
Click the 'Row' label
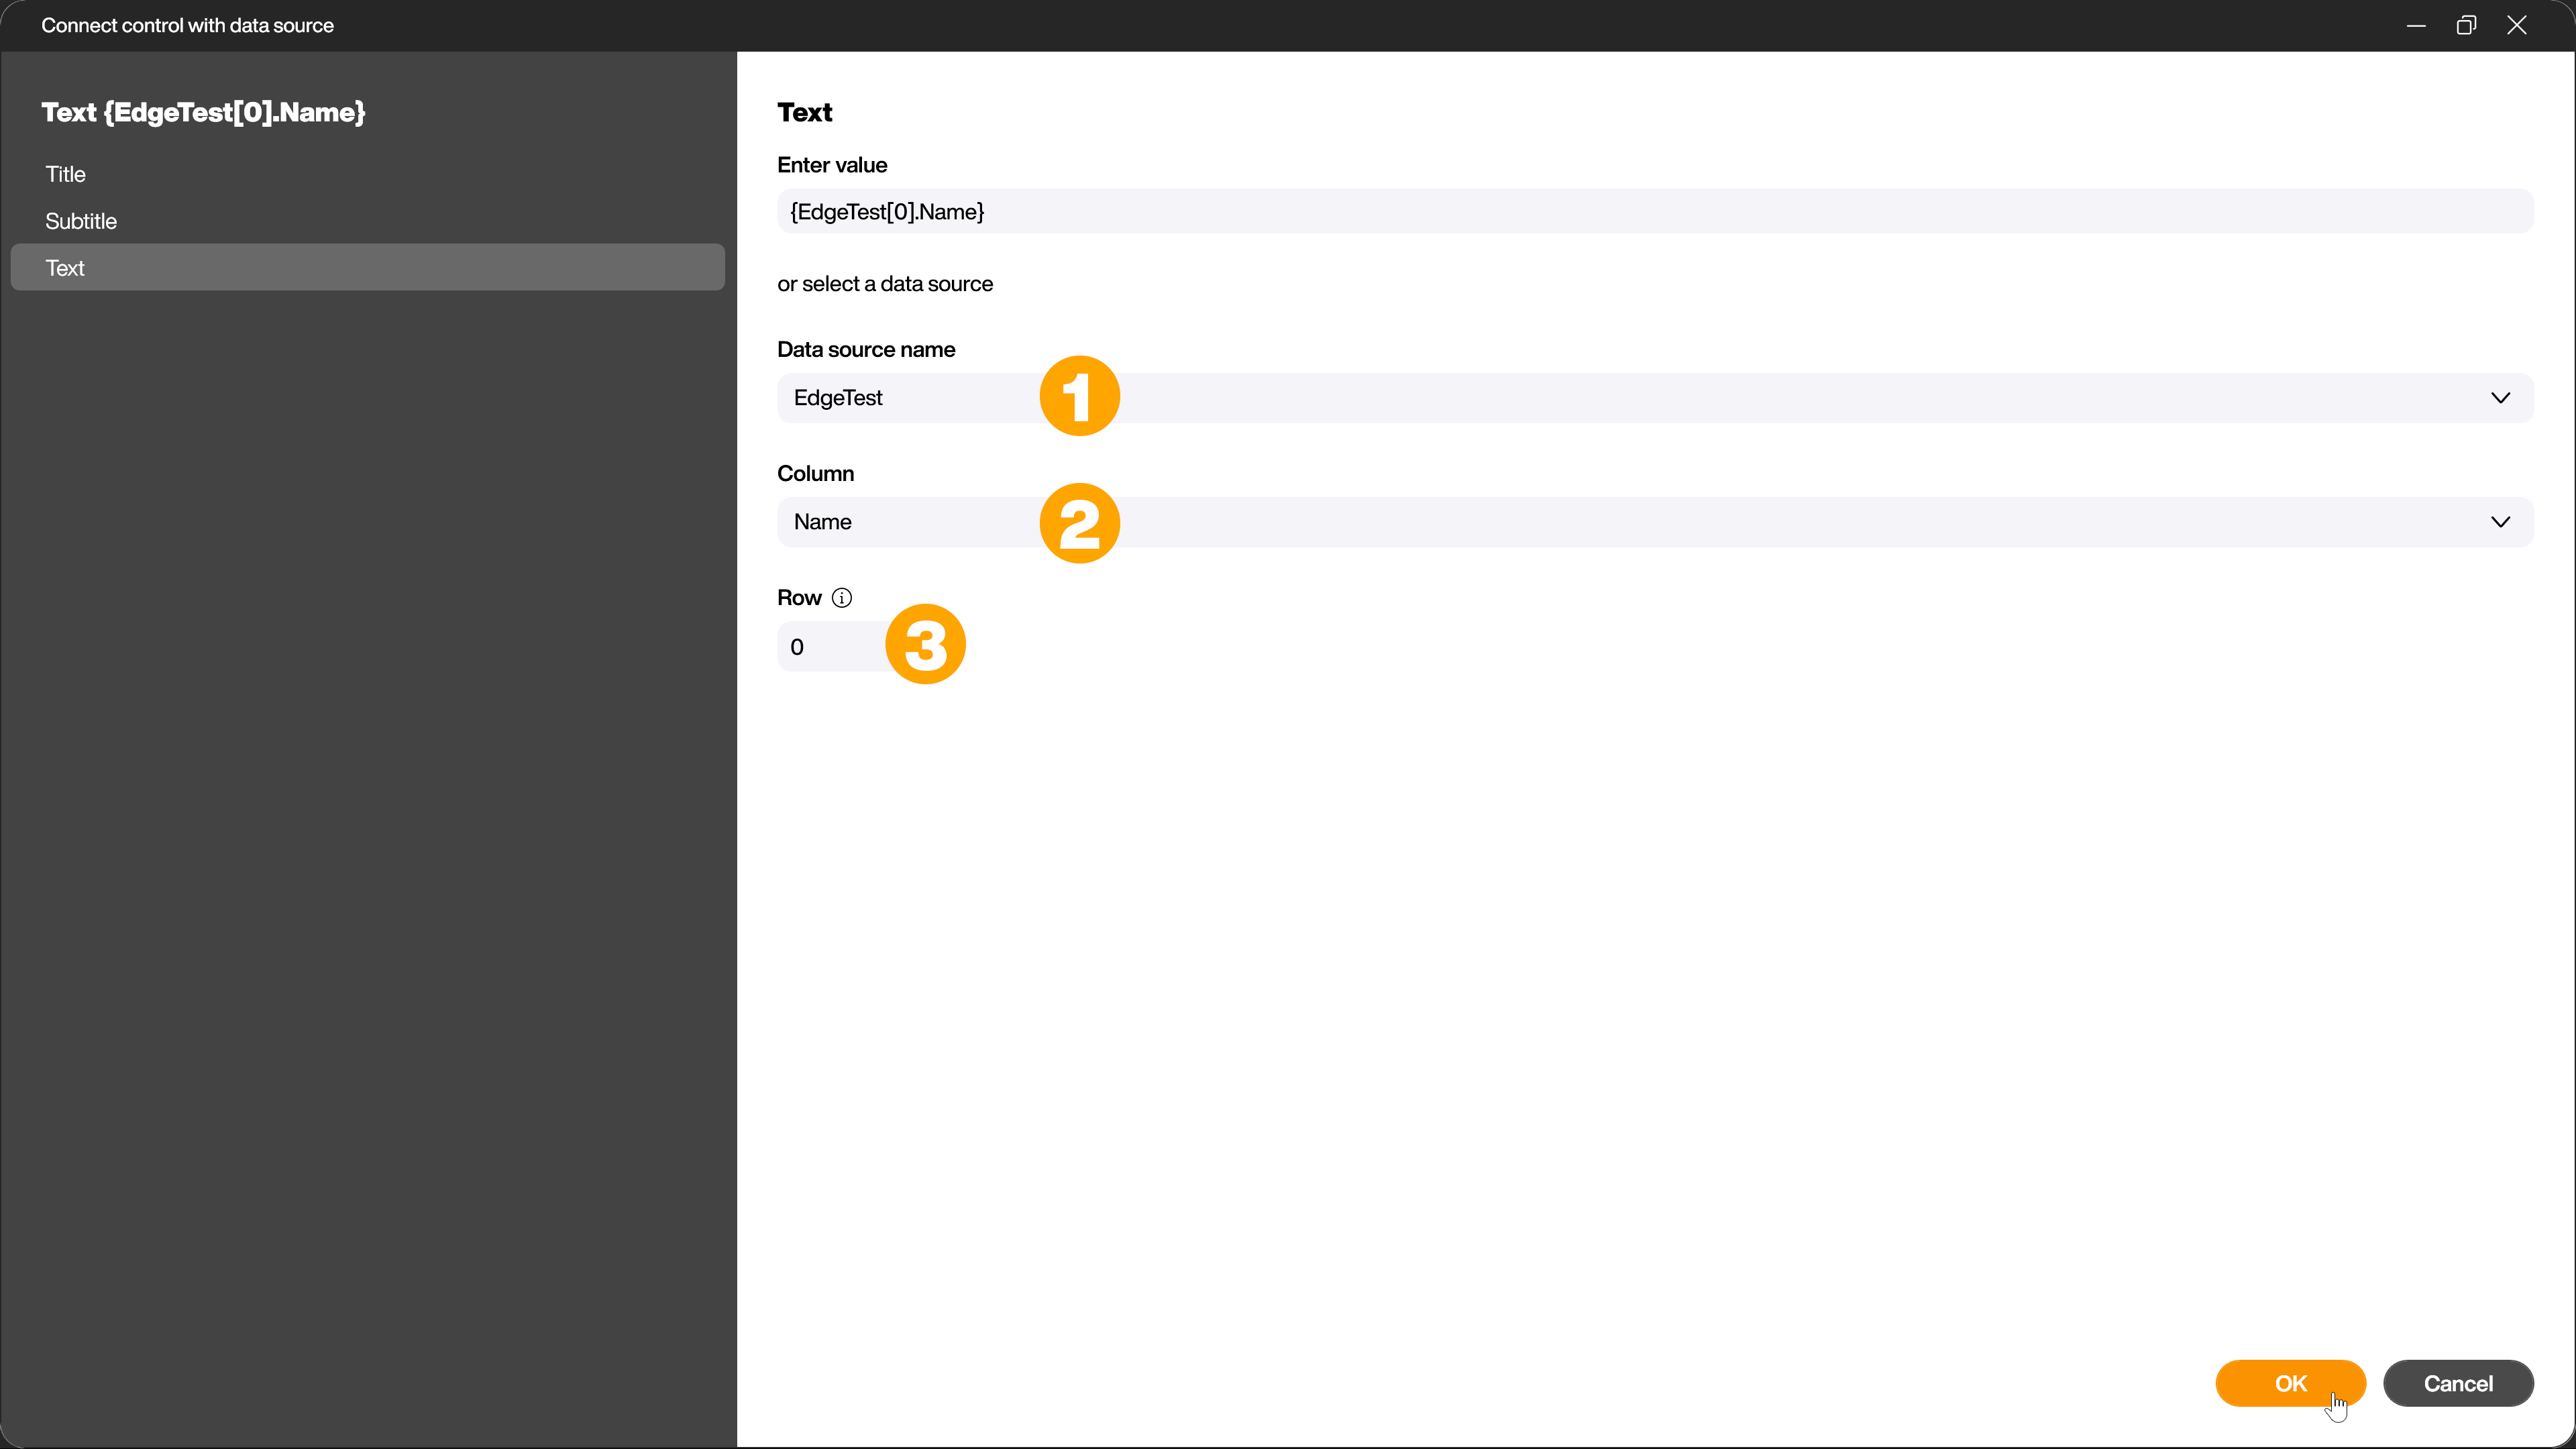(x=799, y=597)
